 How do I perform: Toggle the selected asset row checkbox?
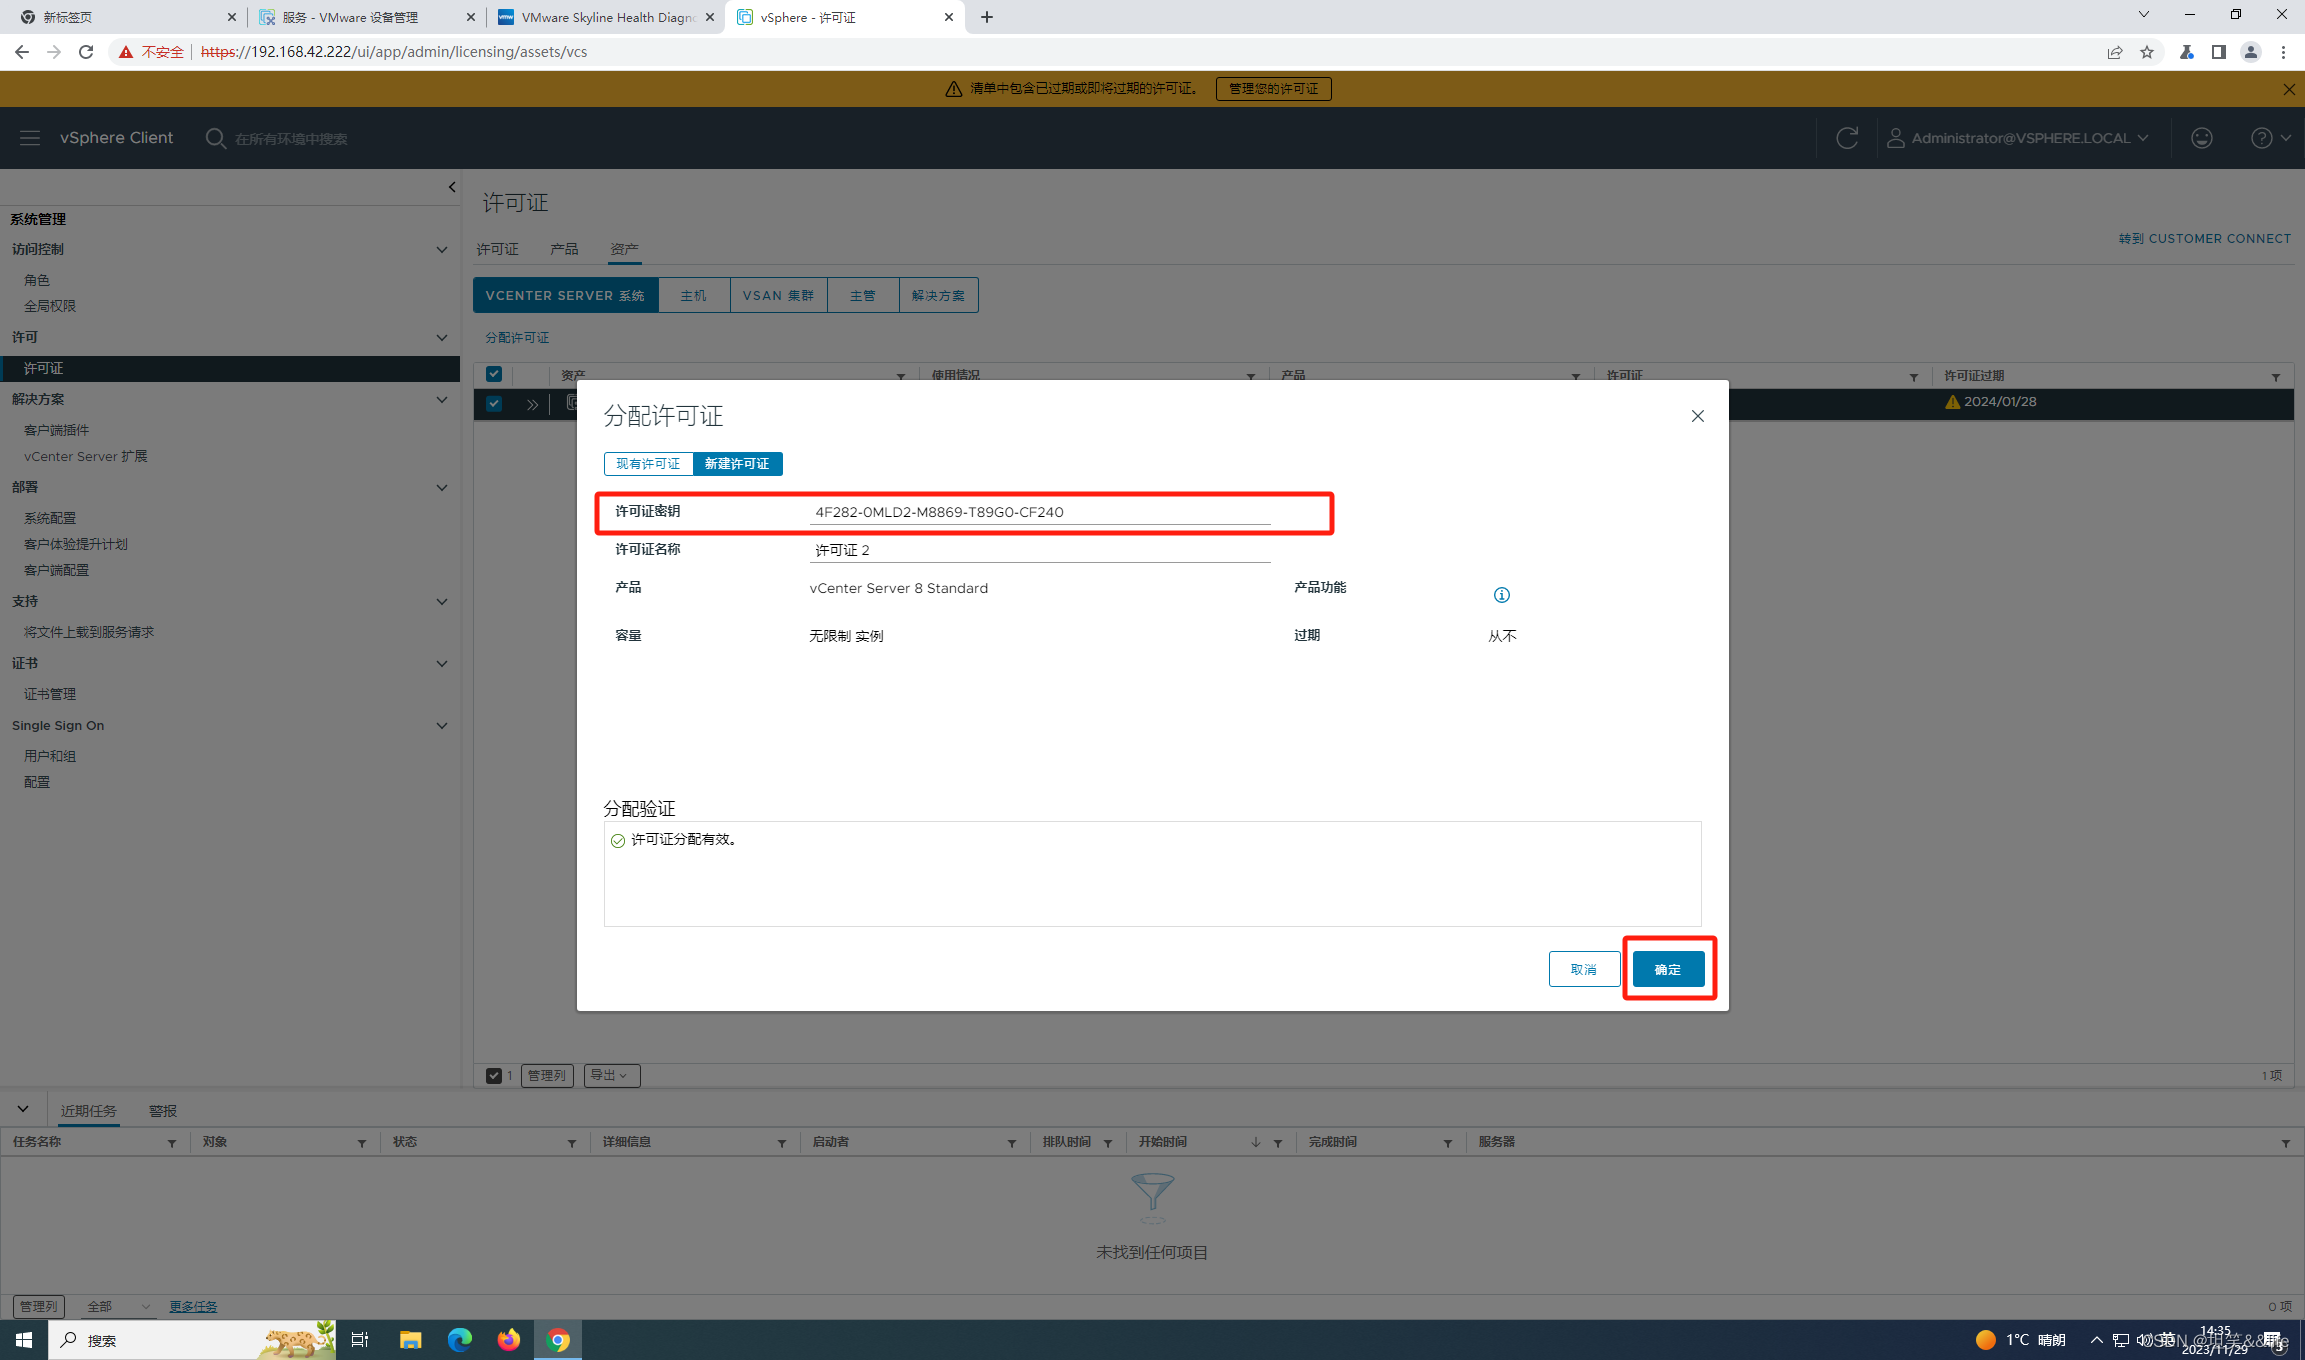pyautogui.click(x=493, y=404)
